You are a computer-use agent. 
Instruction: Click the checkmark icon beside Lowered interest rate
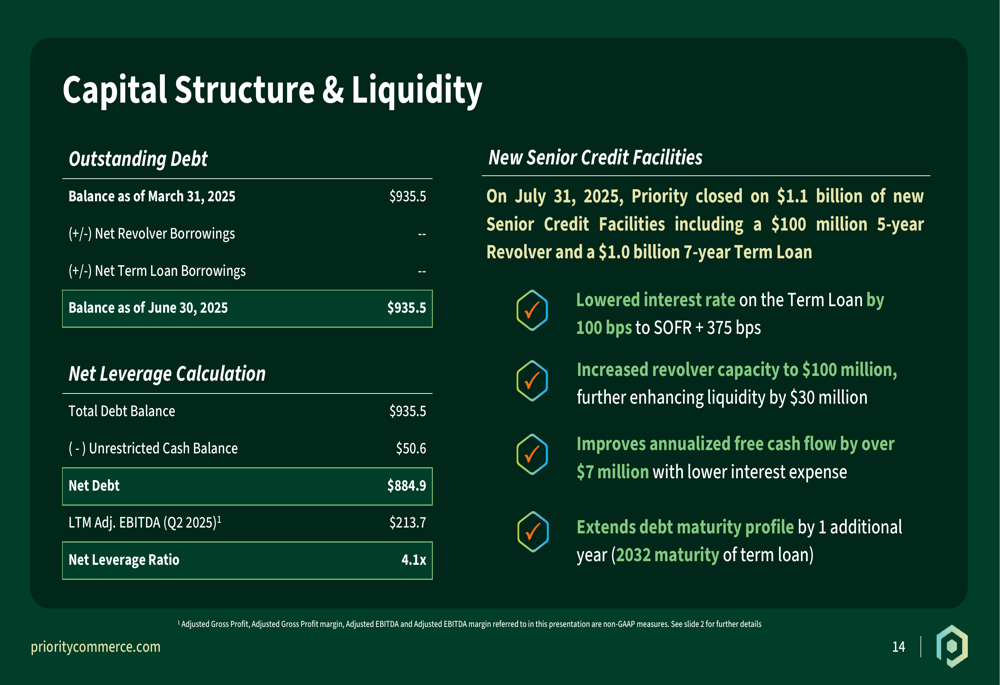pos(532,311)
